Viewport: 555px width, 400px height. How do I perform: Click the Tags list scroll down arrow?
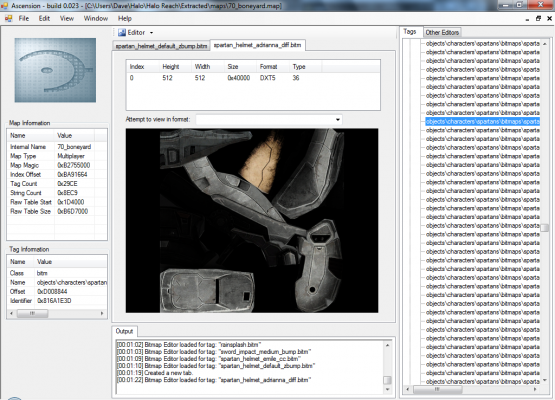545,380
